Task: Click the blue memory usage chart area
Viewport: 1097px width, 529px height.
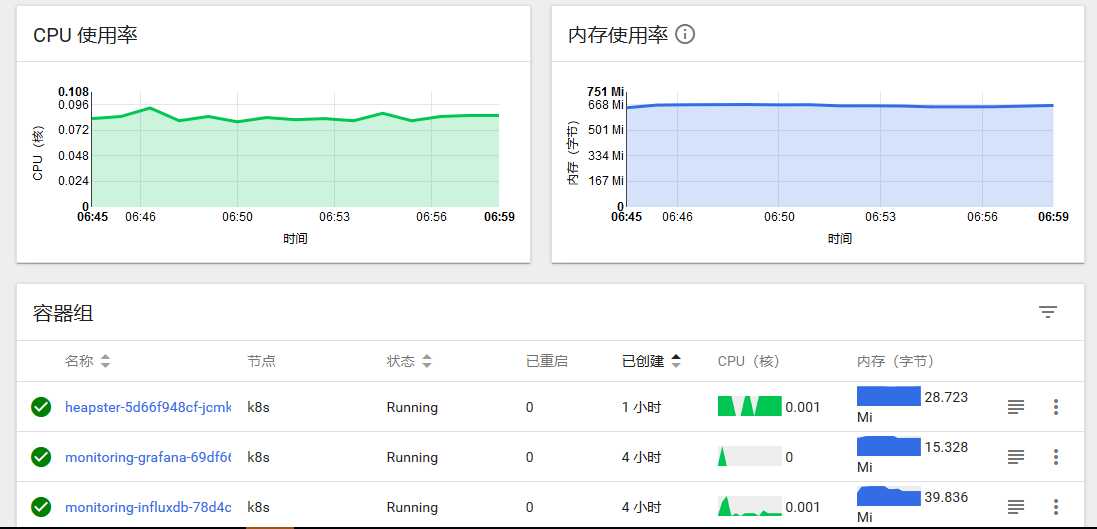Action: pyautogui.click(x=840, y=155)
